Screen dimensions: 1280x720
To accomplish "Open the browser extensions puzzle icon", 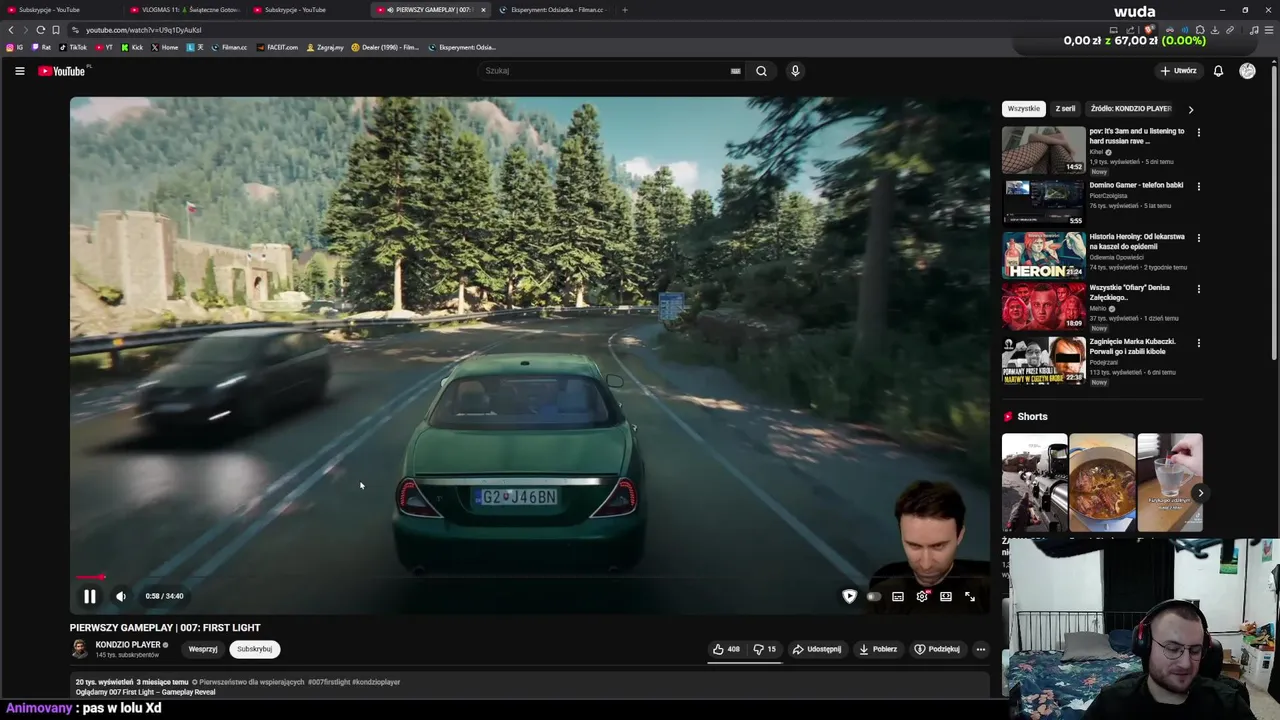I will pyautogui.click(x=1200, y=30).
